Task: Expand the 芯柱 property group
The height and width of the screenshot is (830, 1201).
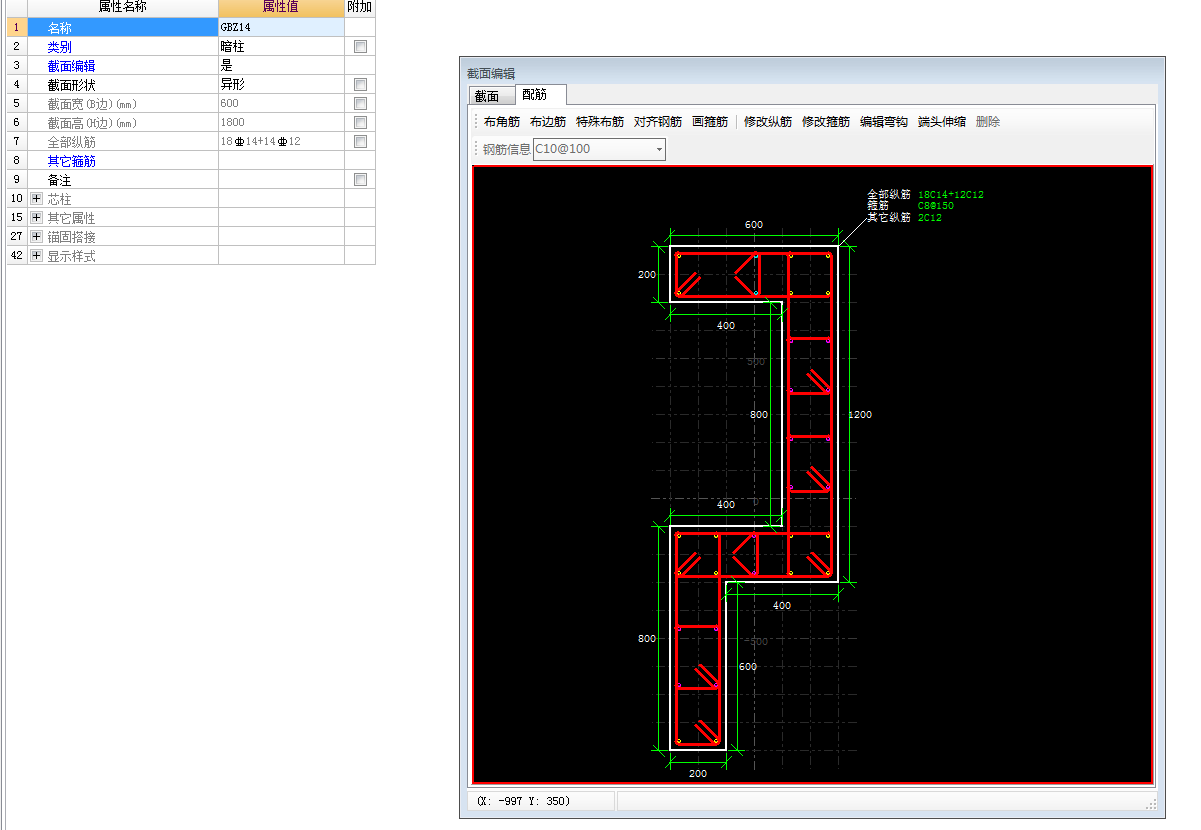Action: coord(37,199)
